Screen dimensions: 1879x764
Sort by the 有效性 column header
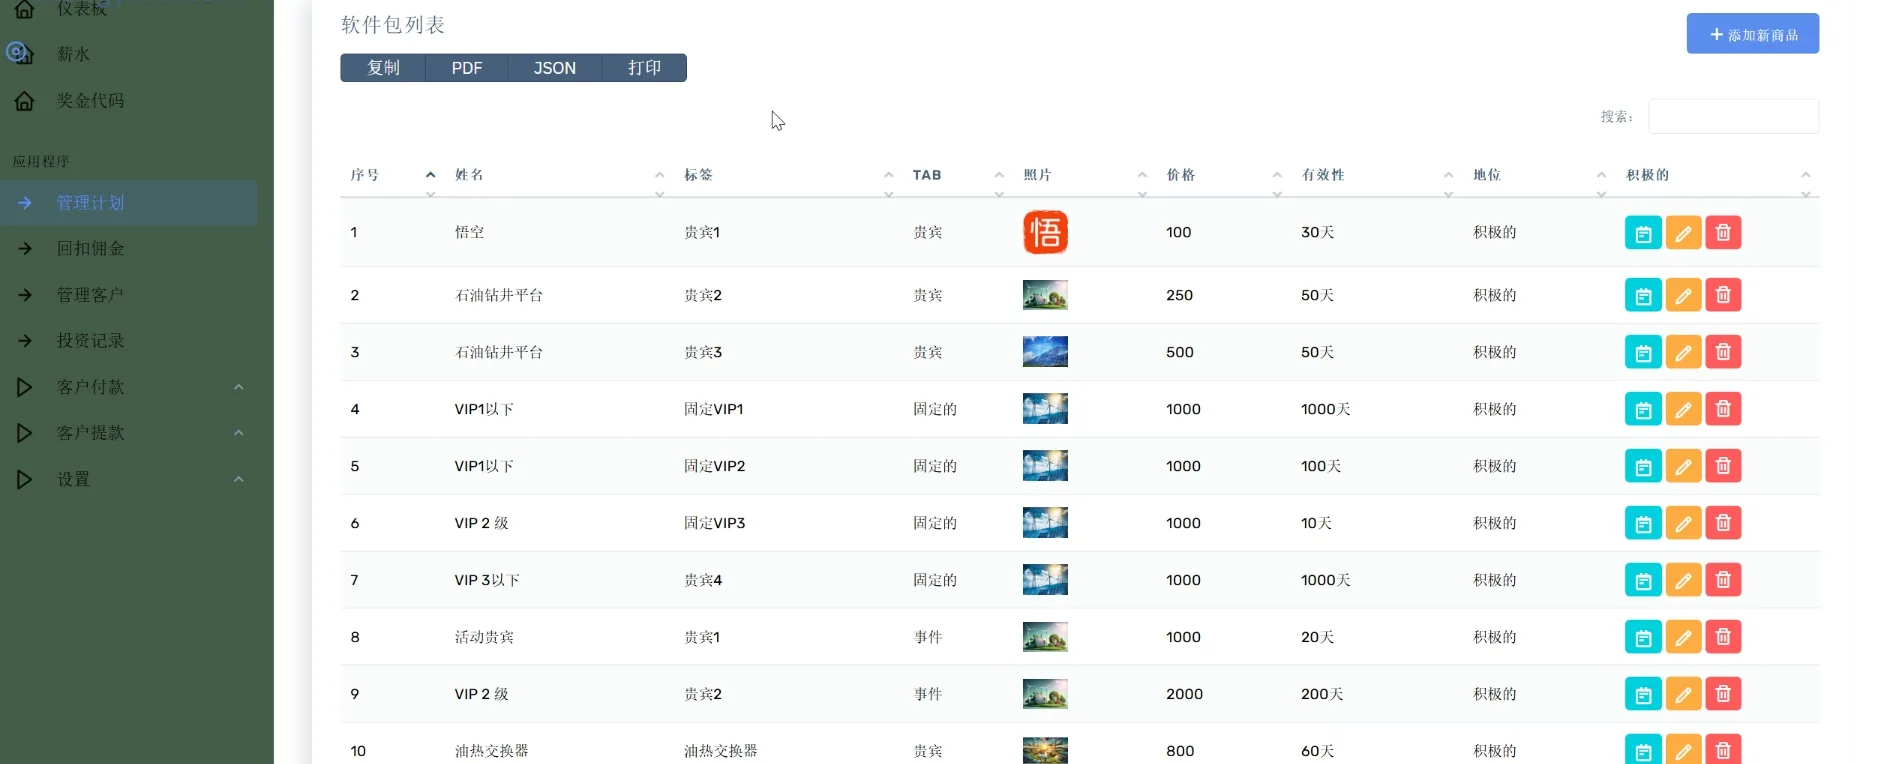tap(1322, 175)
